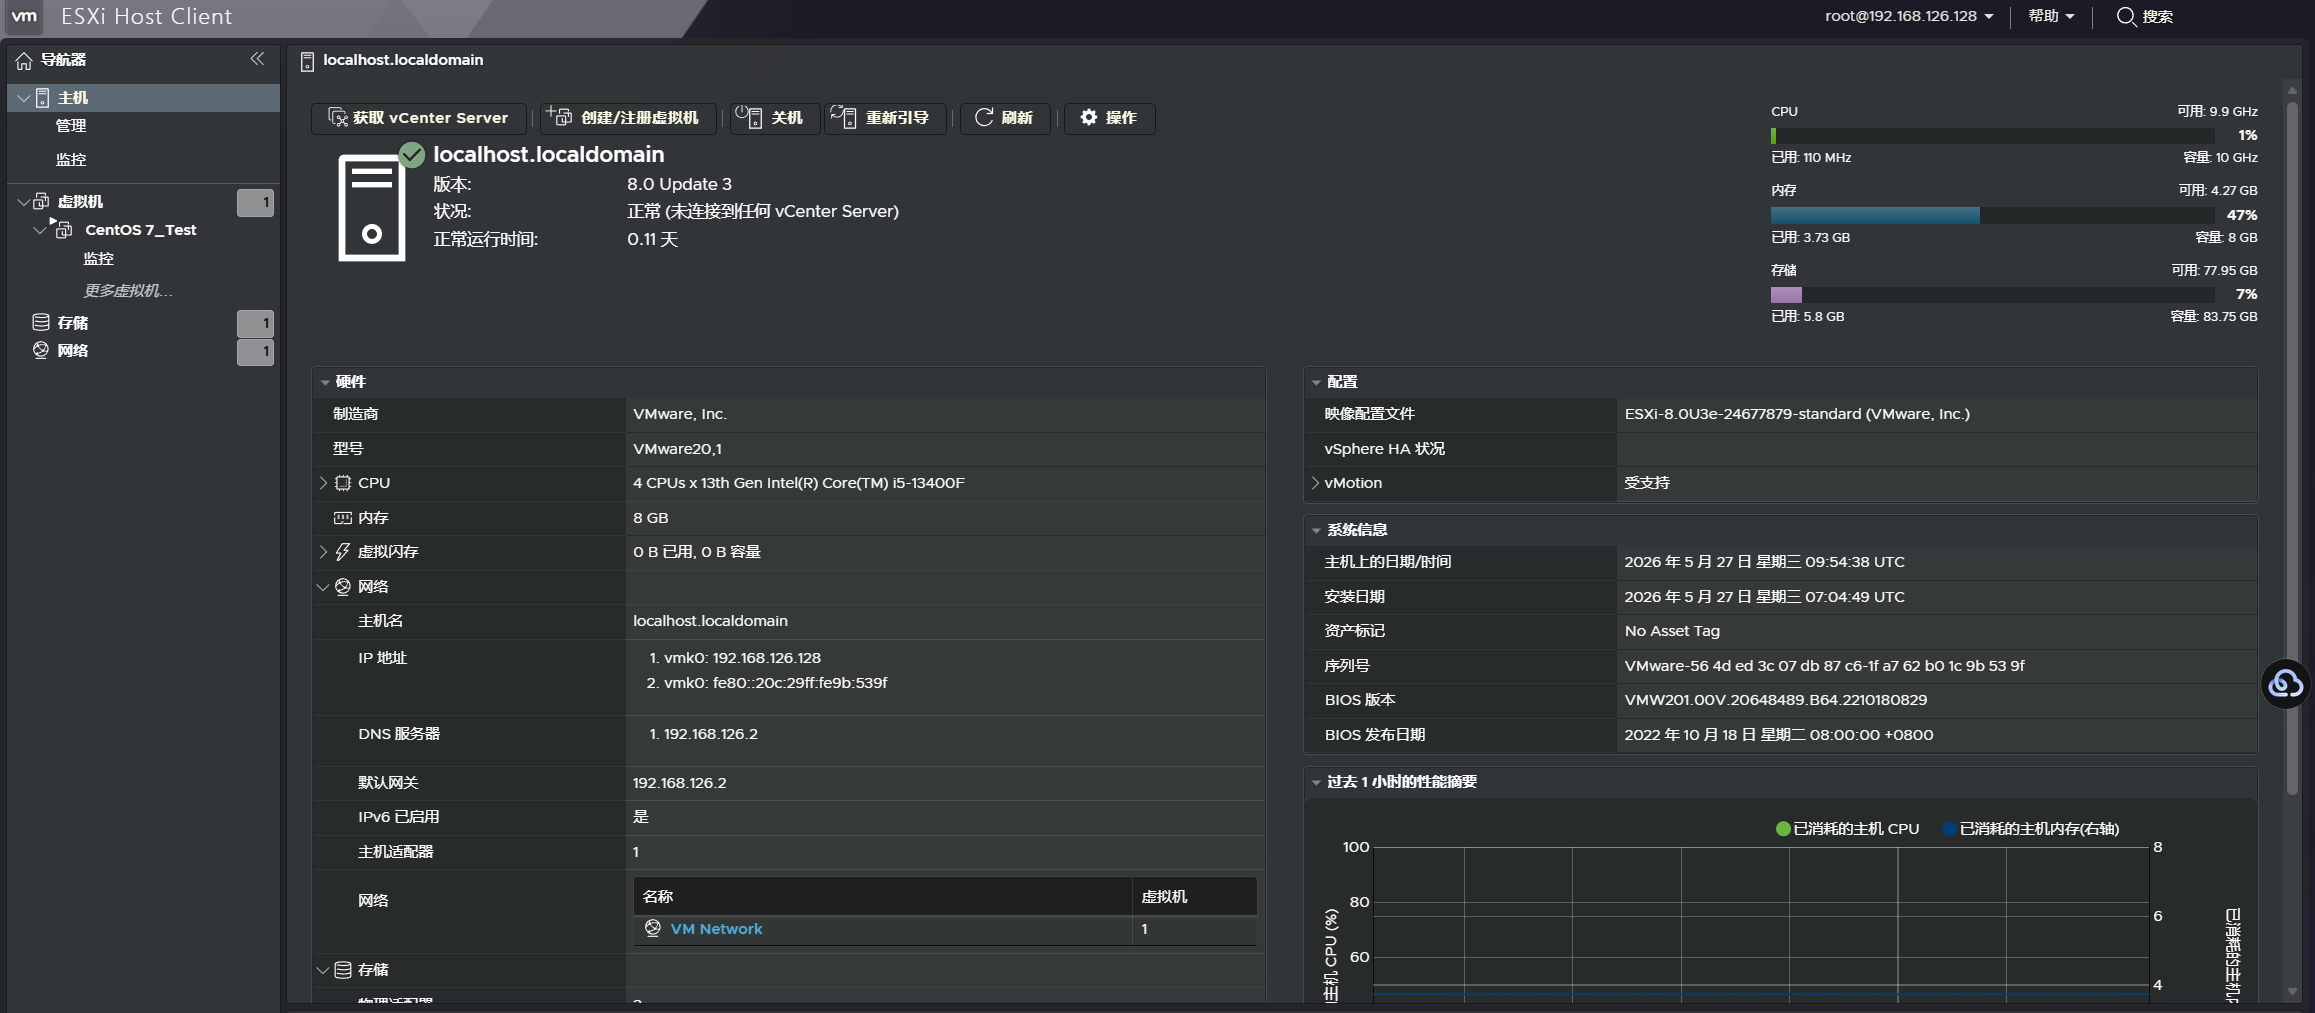Click the green 已消耗的主机 CPU legend dot
This screenshot has height=1013, width=2315.
pyautogui.click(x=1783, y=829)
